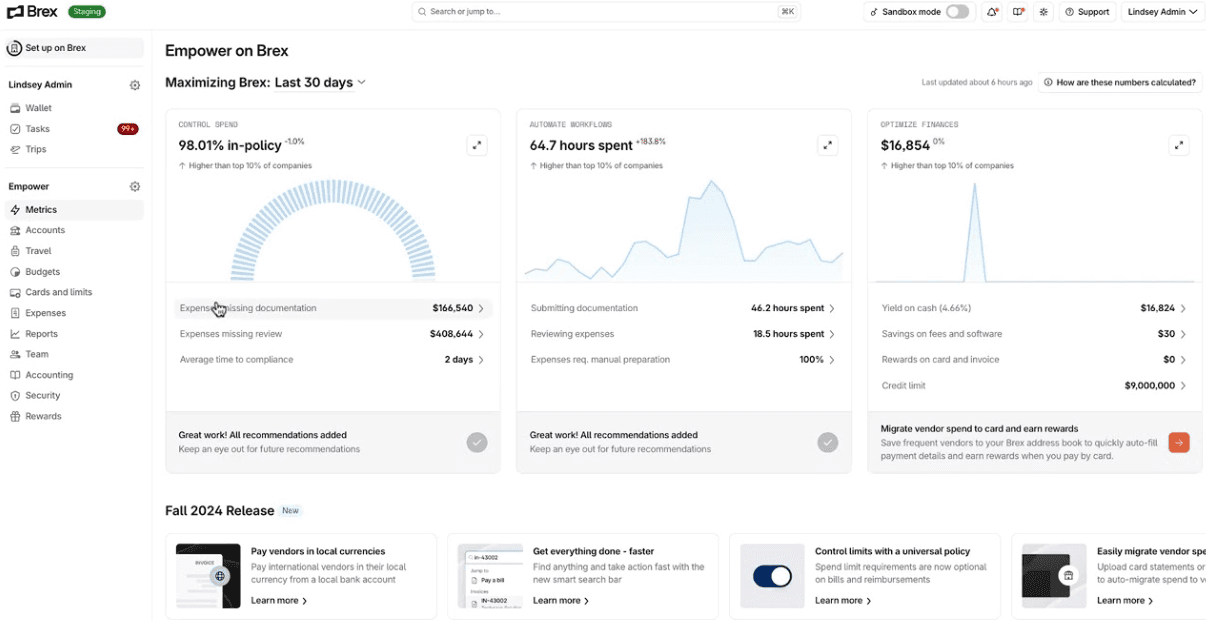Click checkmark icon in Automate Workflows recommendations
The width and height of the screenshot is (1206, 621).
828,442
